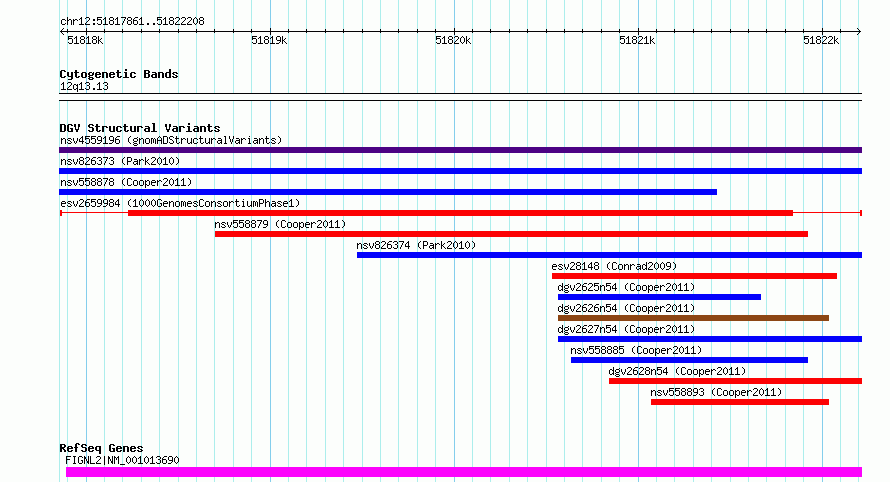Click the nsv558885 blue variant bar

pyautogui.click(x=689, y=360)
